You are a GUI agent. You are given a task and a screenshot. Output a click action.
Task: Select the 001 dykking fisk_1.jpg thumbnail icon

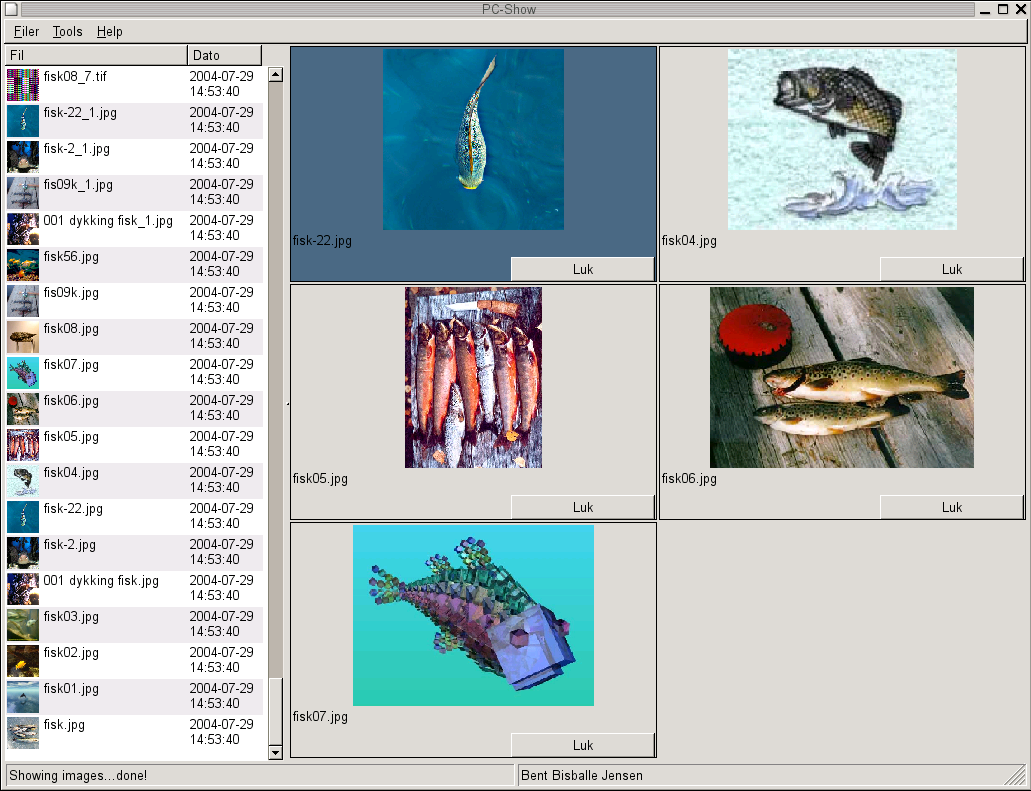pyautogui.click(x=23, y=229)
